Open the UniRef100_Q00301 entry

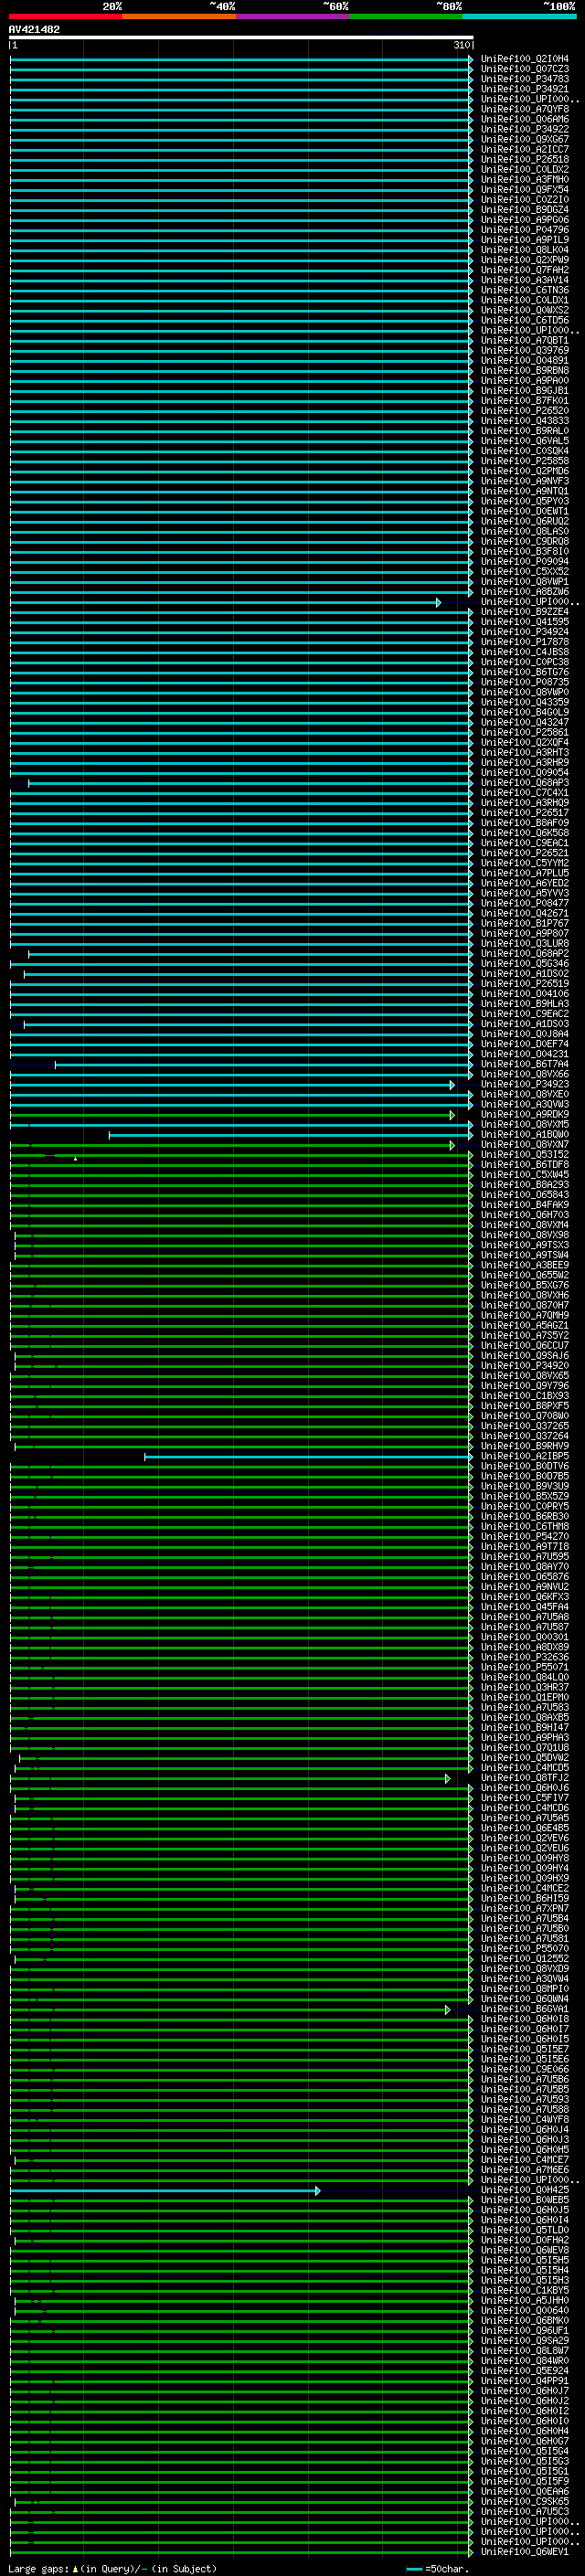(x=525, y=1637)
